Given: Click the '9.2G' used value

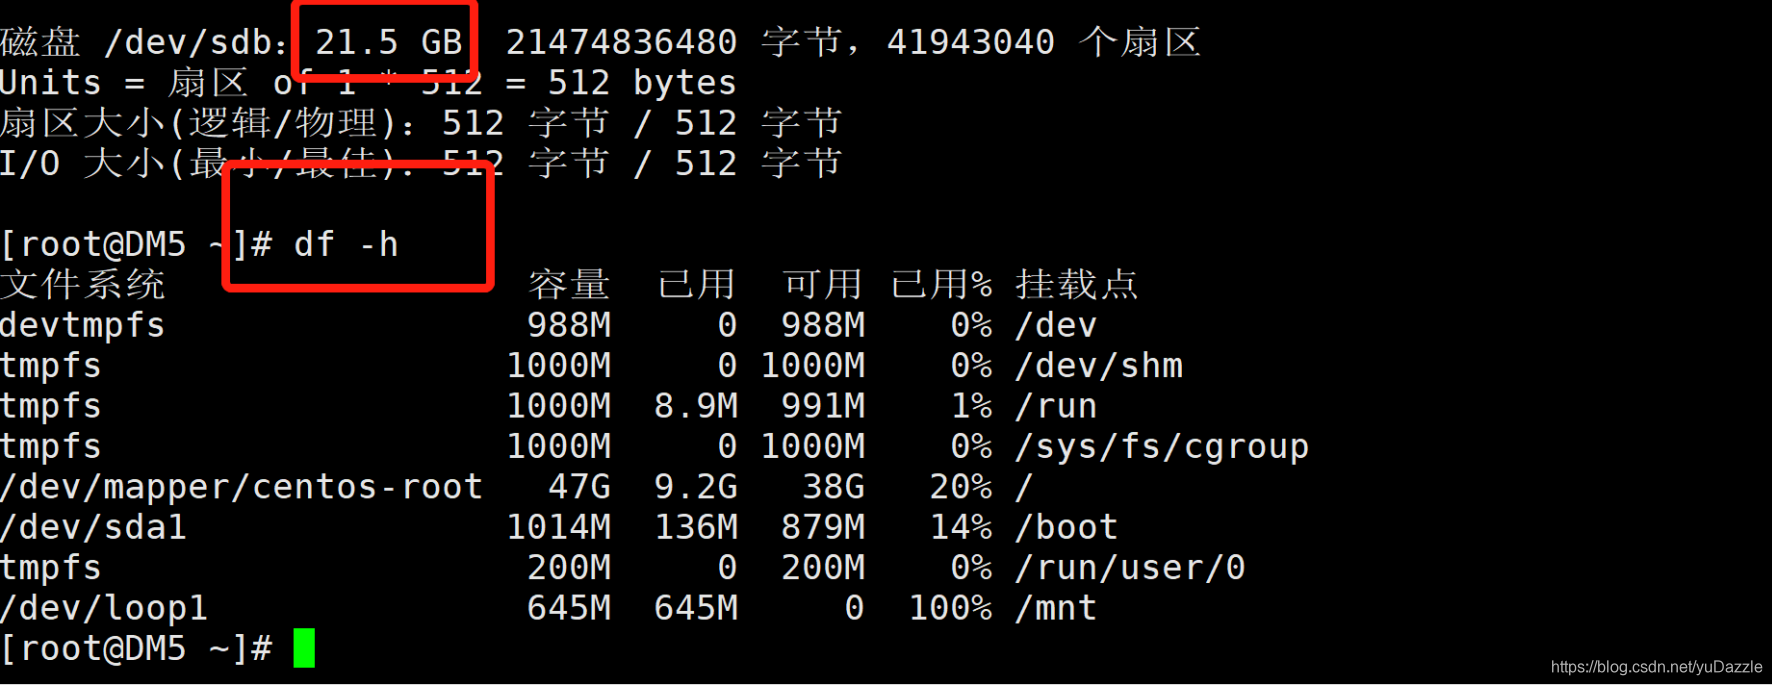Looking at the screenshot, I should (x=696, y=487).
